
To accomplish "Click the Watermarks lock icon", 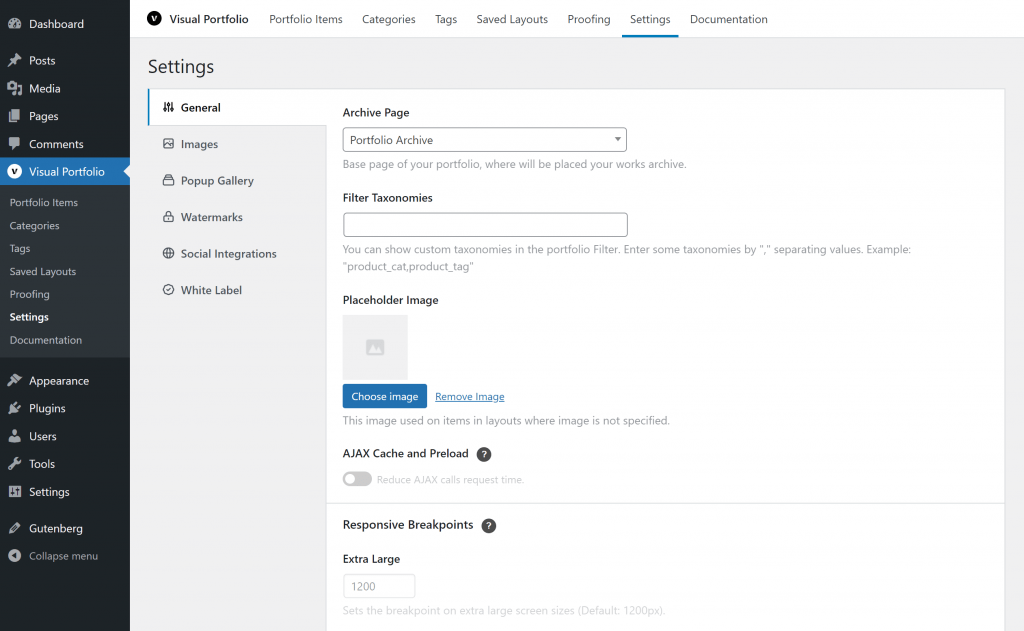I will tap(168, 217).
